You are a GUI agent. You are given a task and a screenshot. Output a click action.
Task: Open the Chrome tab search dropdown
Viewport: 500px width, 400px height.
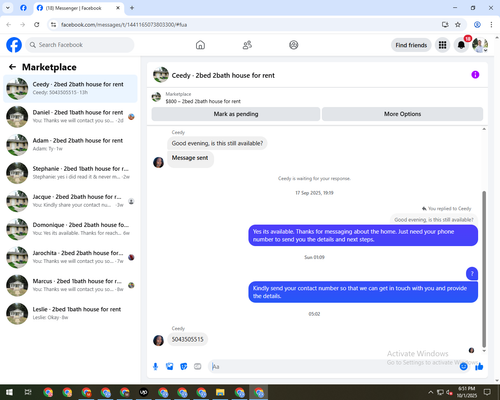coord(8,8)
